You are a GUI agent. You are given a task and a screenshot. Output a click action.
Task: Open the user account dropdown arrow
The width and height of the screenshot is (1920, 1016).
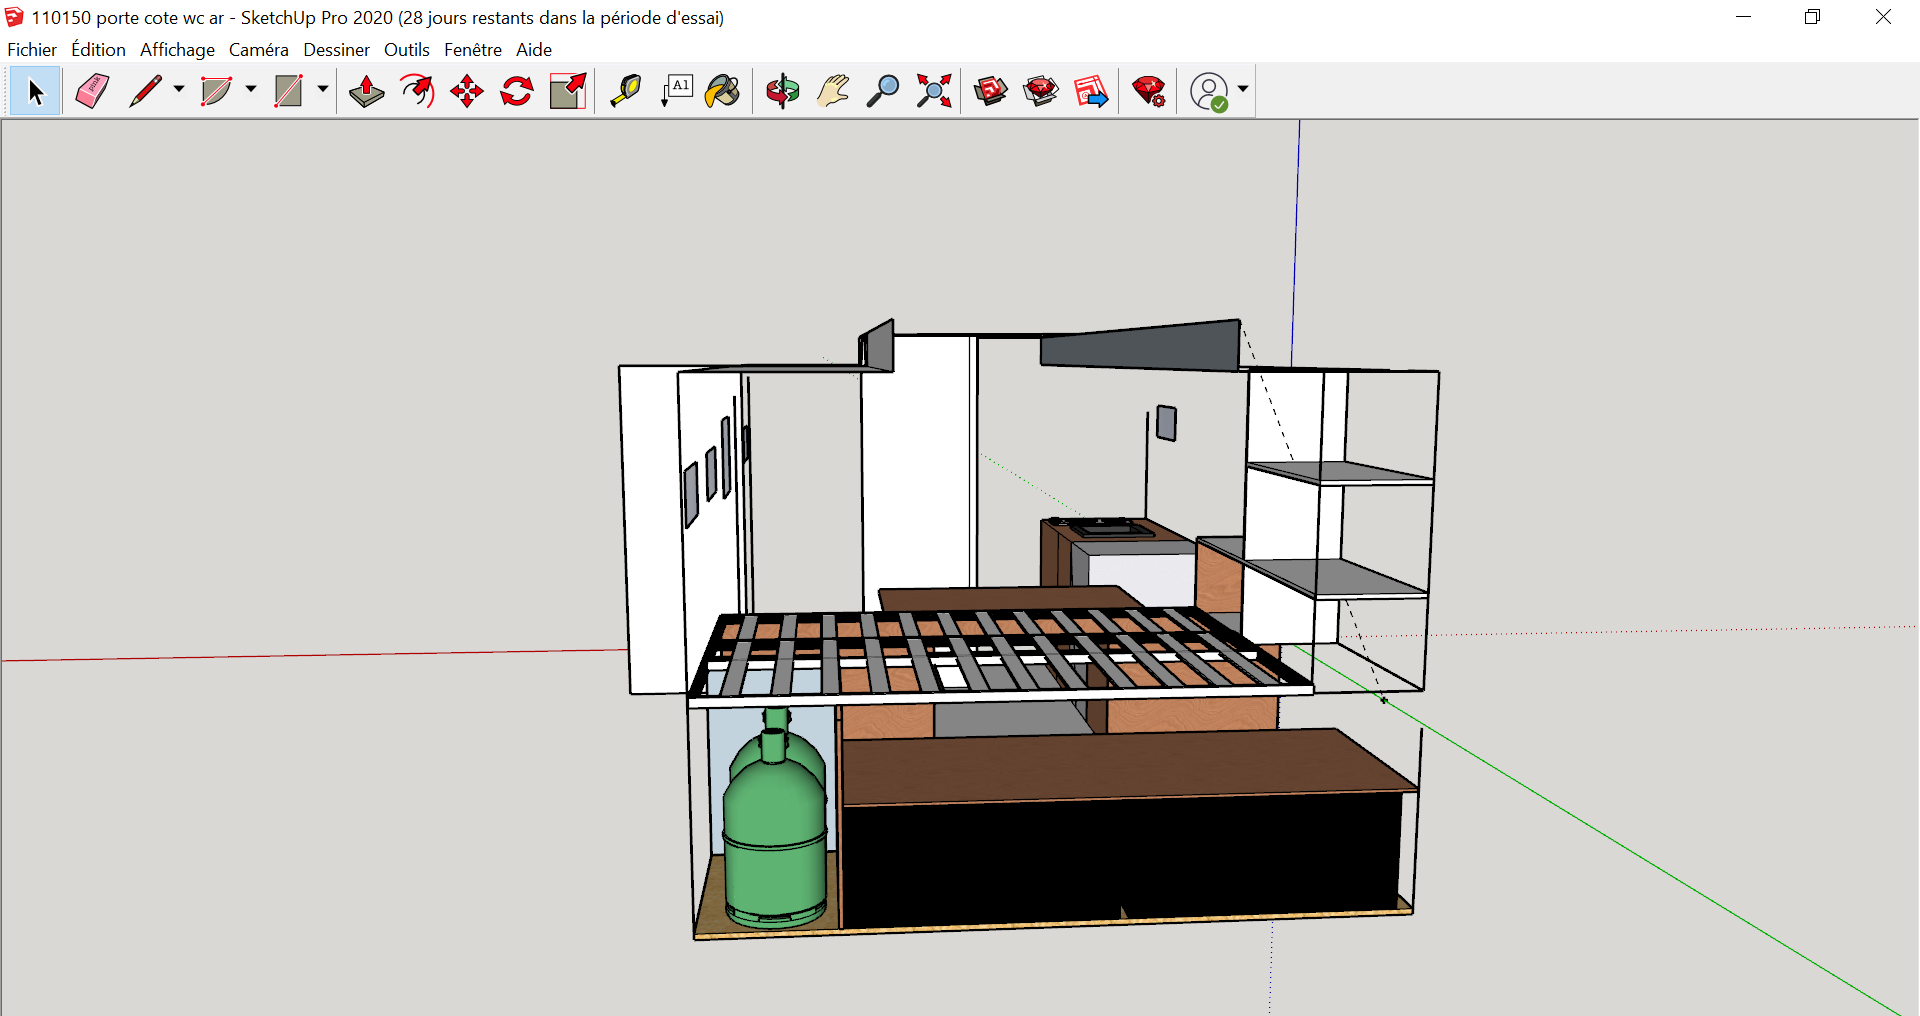click(1243, 89)
